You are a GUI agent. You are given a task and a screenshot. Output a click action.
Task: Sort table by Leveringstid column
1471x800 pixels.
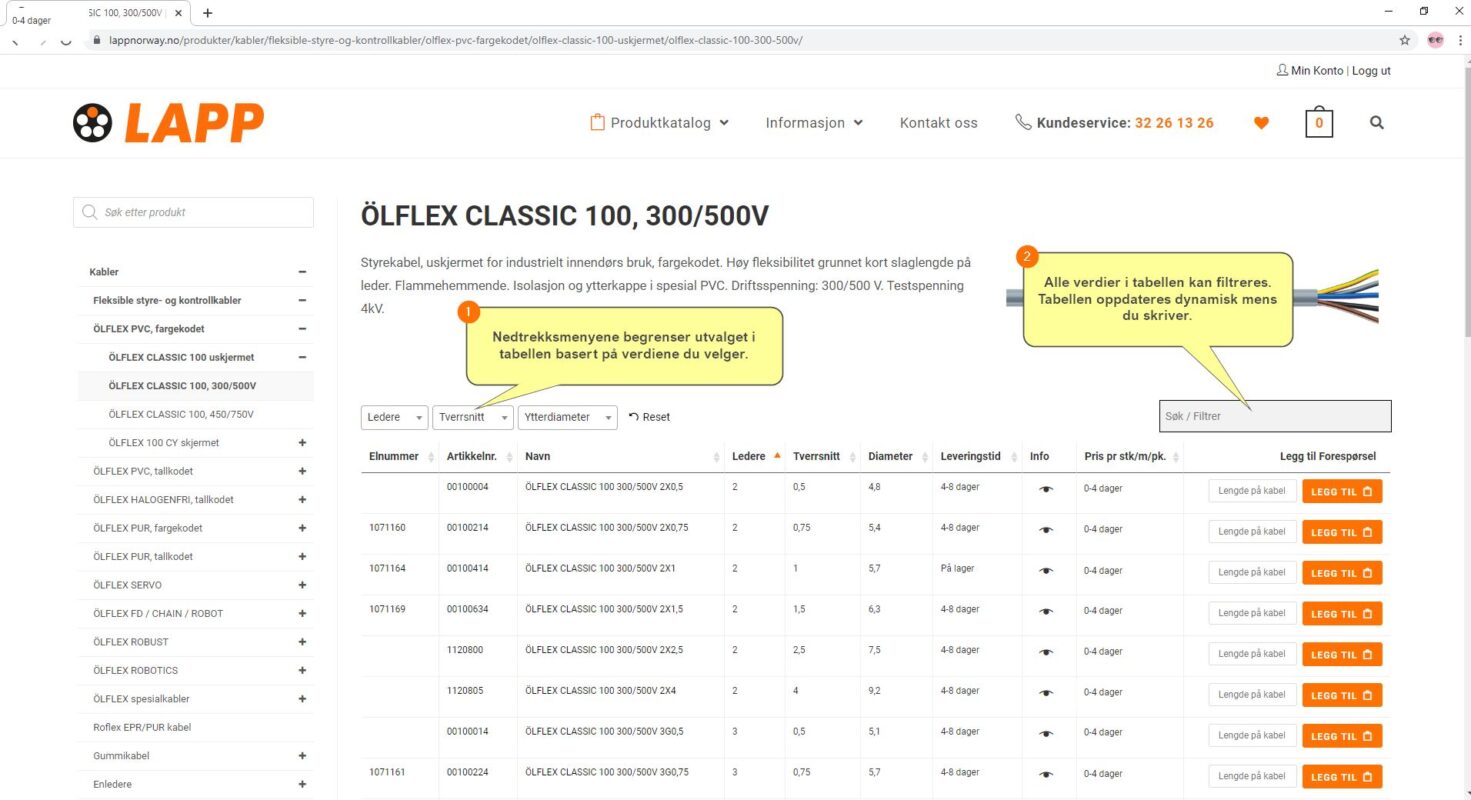[x=977, y=456]
